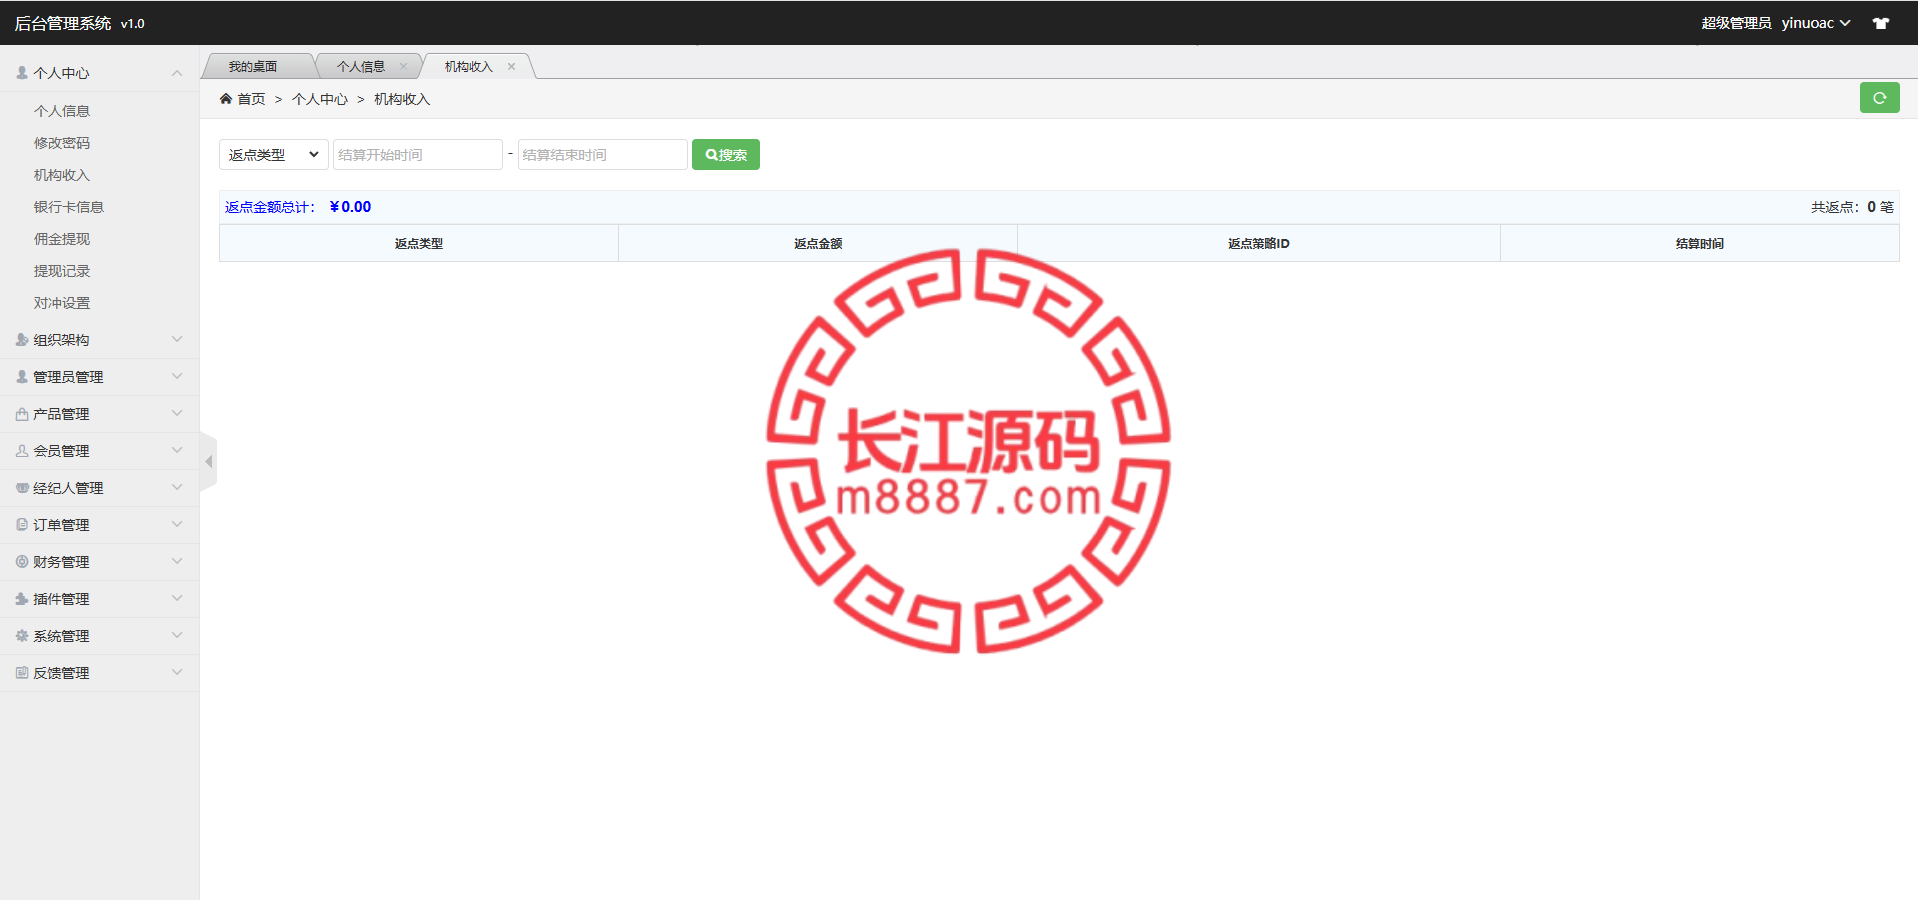
Task: Collapse sidebar with the left arrow handle
Action: (x=208, y=462)
